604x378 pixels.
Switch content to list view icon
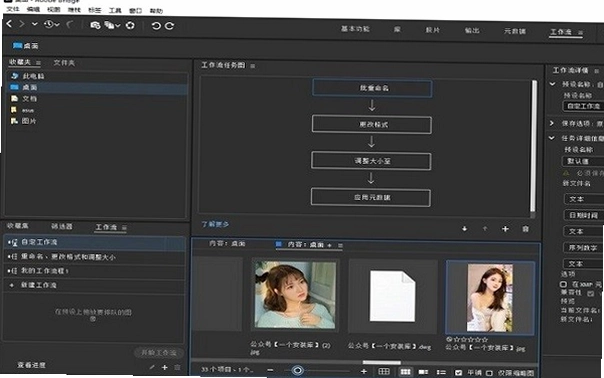point(441,372)
